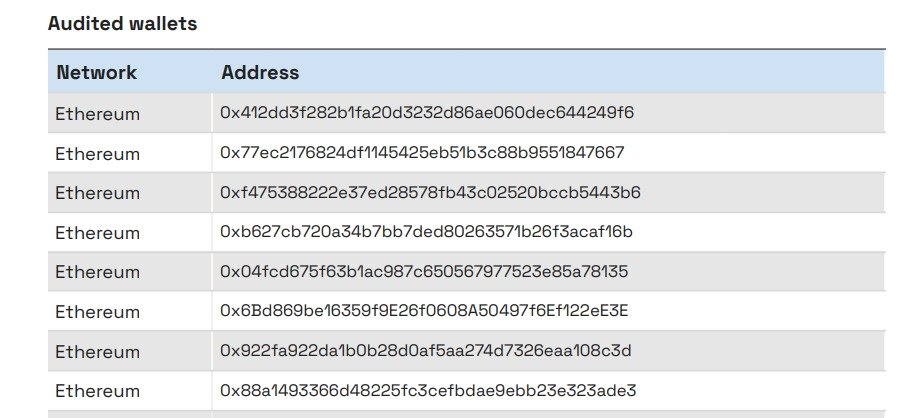Image resolution: width=924 pixels, height=418 pixels.
Task: Select address starting with 0xf475388222e3
Action: pyautogui.click(x=430, y=192)
